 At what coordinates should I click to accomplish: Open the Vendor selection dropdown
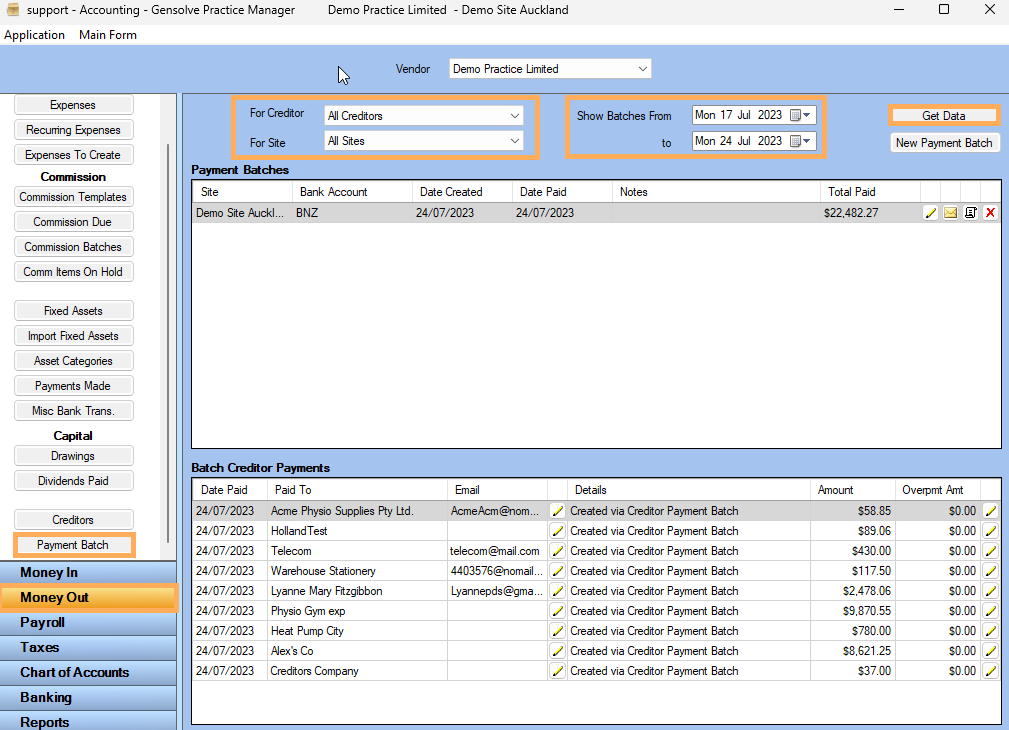click(x=641, y=68)
